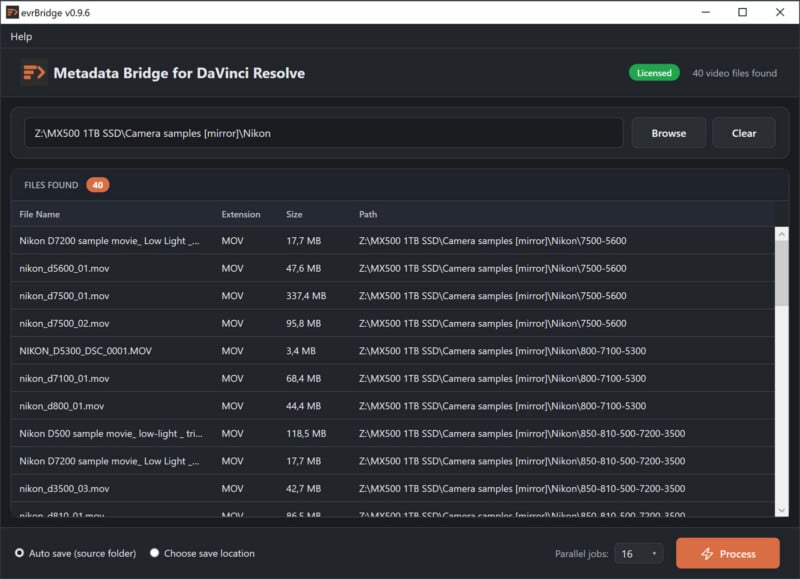The width and height of the screenshot is (800, 579).
Task: Click the evrBridge logo icon in the header
Action: (x=33, y=73)
